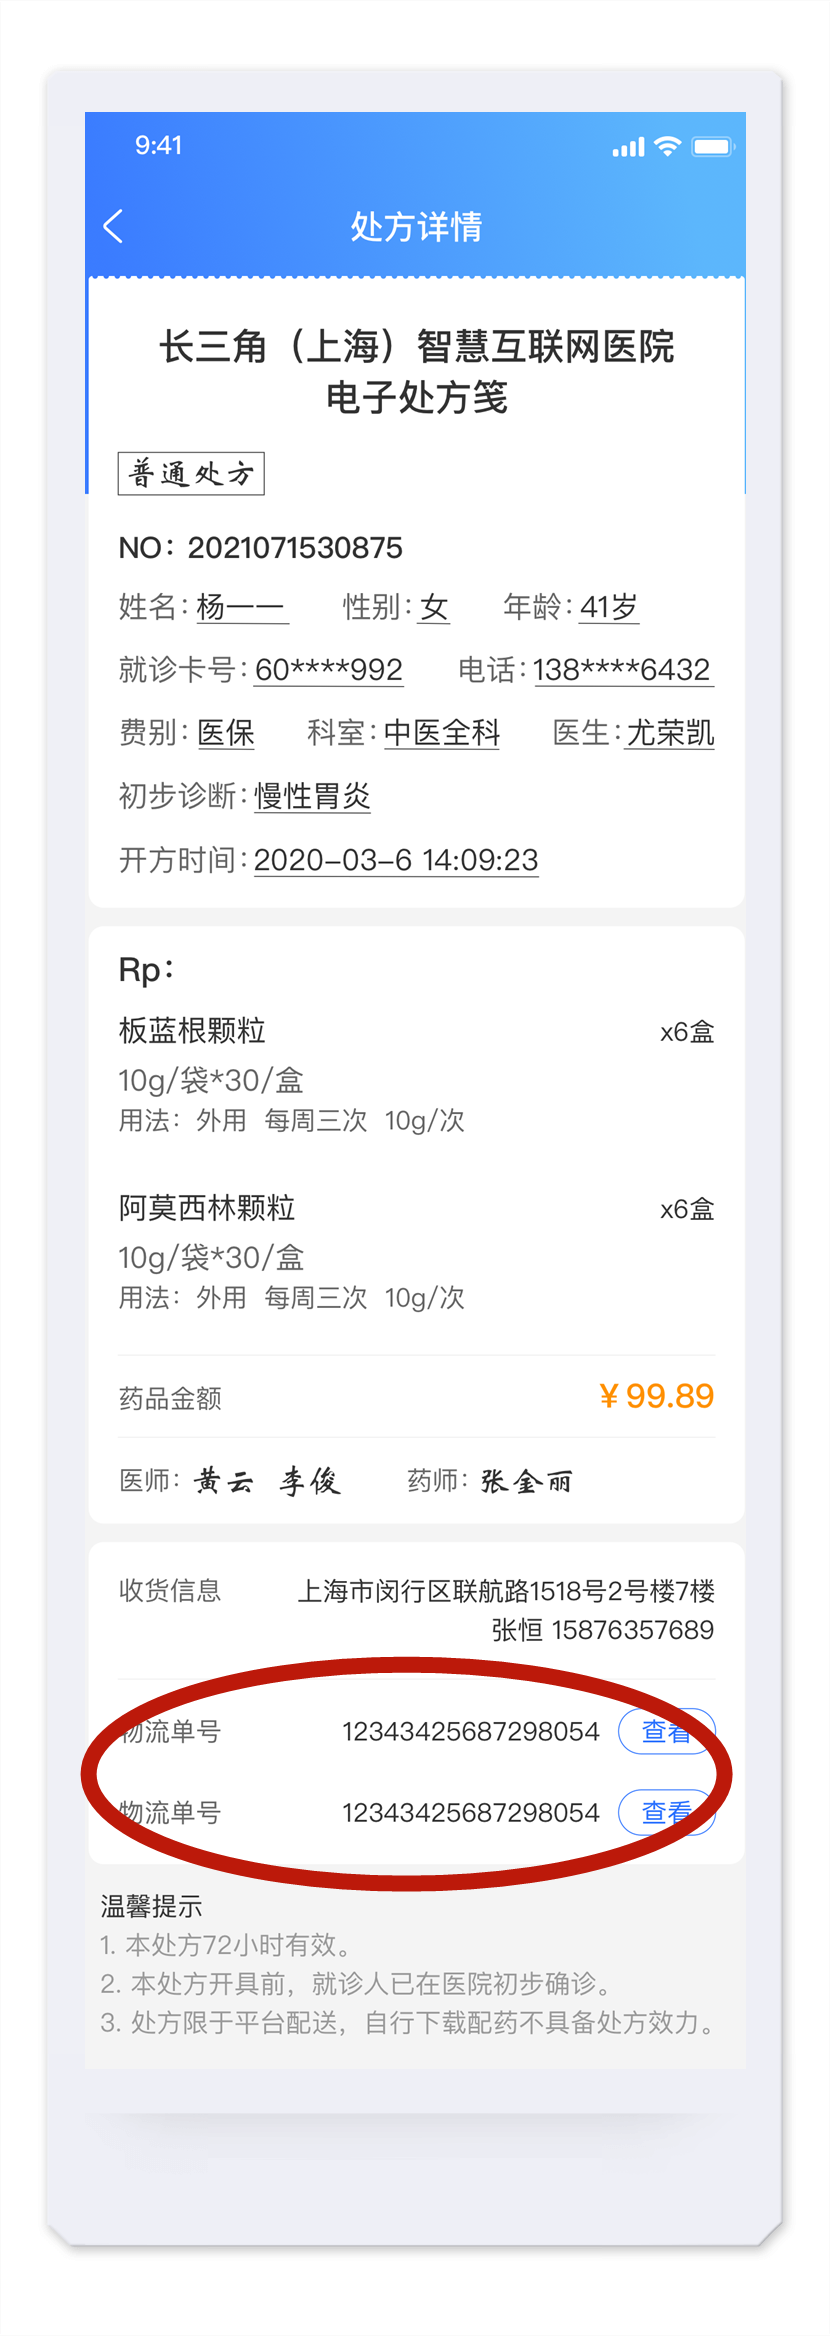Click the cellular signal strength icon
This screenshot has width=830, height=2336.
click(x=628, y=148)
